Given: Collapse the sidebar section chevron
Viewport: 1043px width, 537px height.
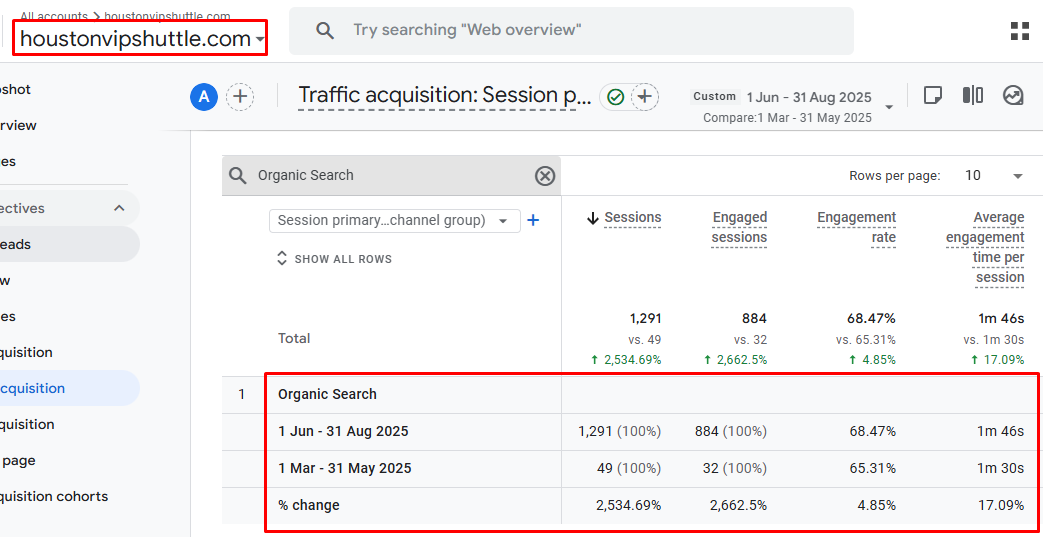Looking at the screenshot, I should 119,208.
